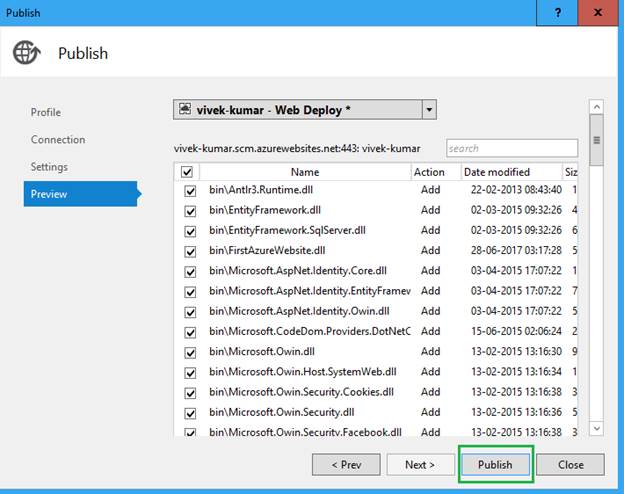Select the bin\Antlr3.Runtime.dll file name

pyautogui.click(x=261, y=189)
